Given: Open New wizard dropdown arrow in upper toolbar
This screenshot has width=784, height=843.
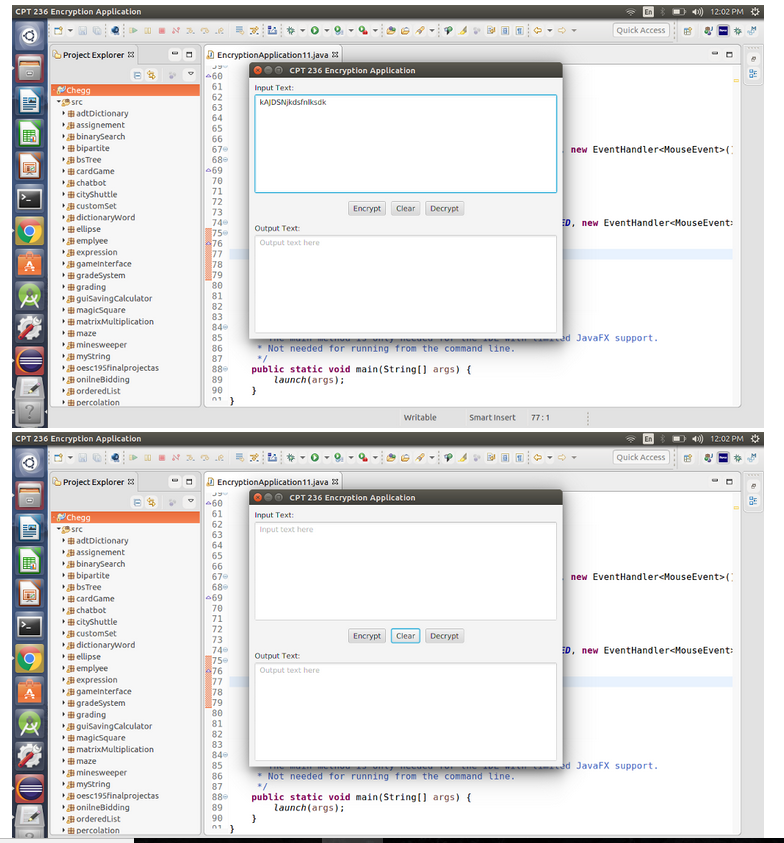Looking at the screenshot, I should click(x=70, y=31).
